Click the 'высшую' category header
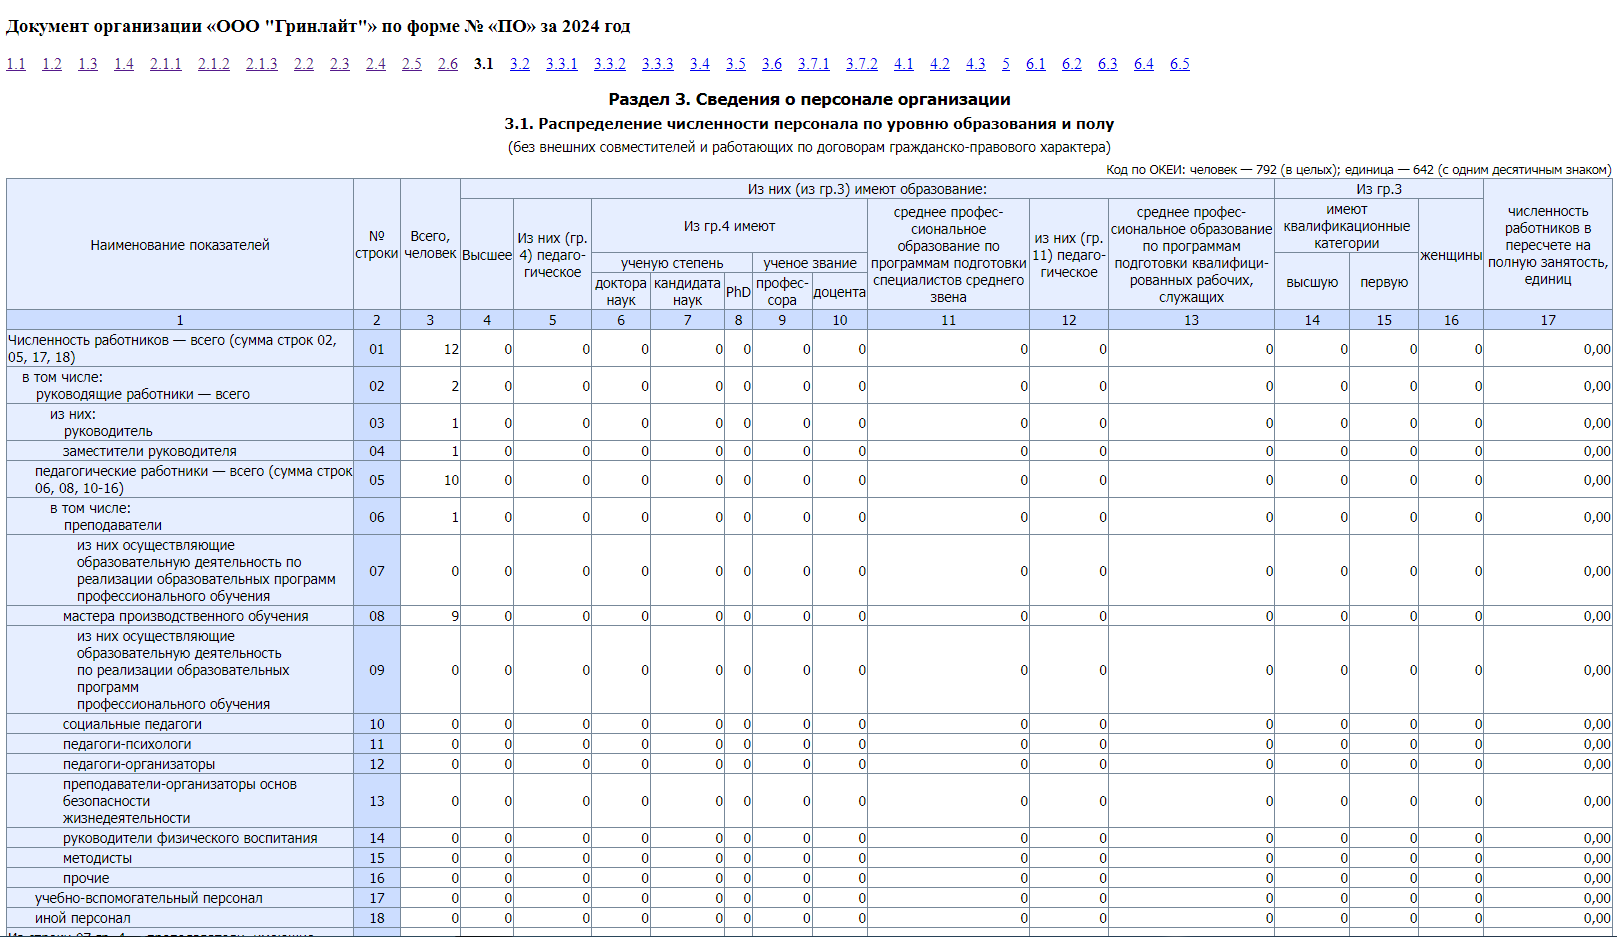 coord(1312,282)
